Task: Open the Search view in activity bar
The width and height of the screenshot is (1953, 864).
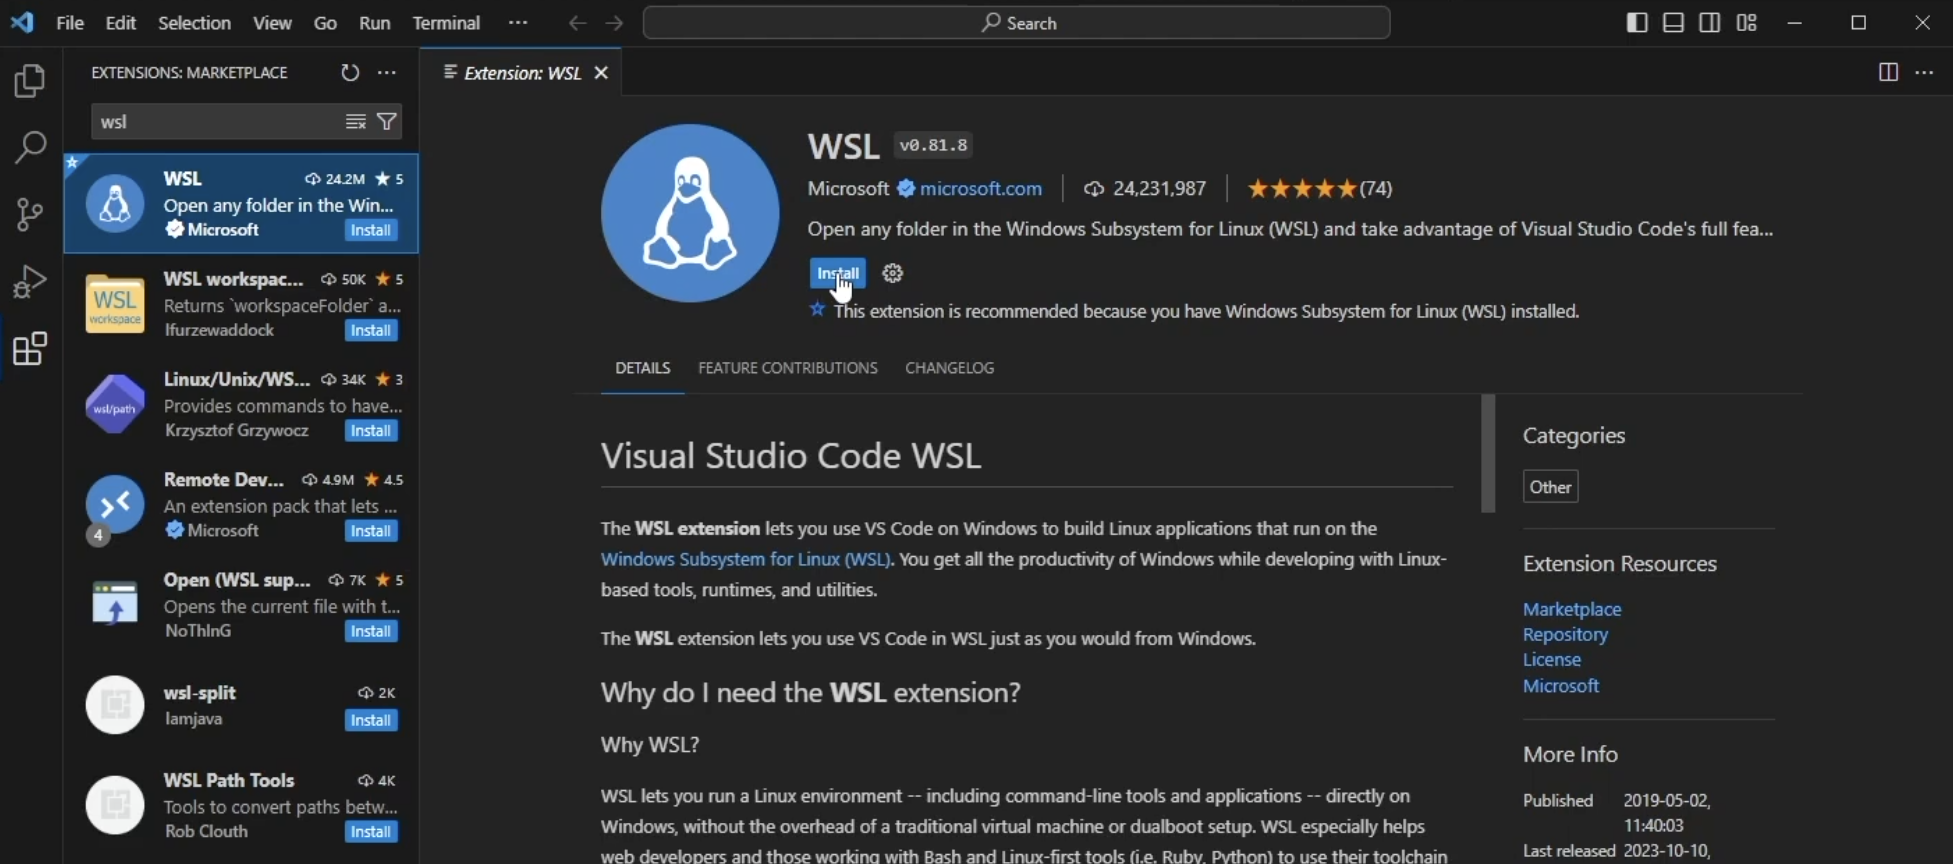Action: 30,147
